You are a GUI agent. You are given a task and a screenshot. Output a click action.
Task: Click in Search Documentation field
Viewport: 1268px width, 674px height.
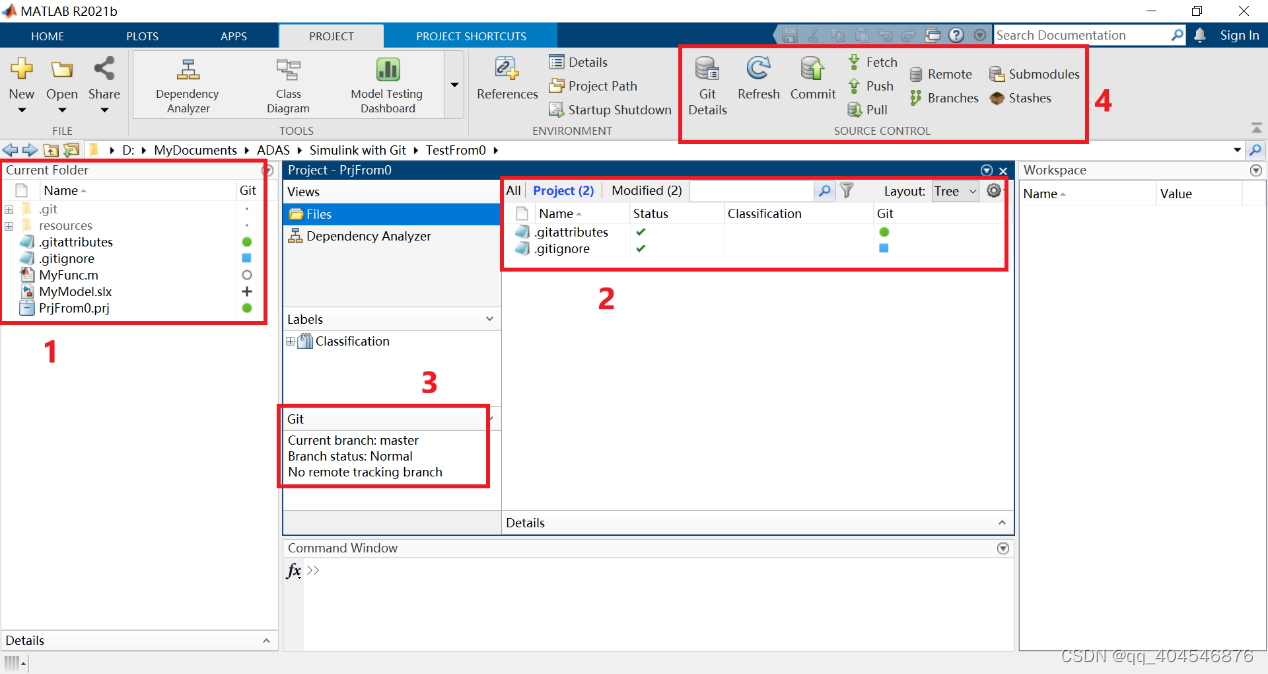(x=1081, y=35)
